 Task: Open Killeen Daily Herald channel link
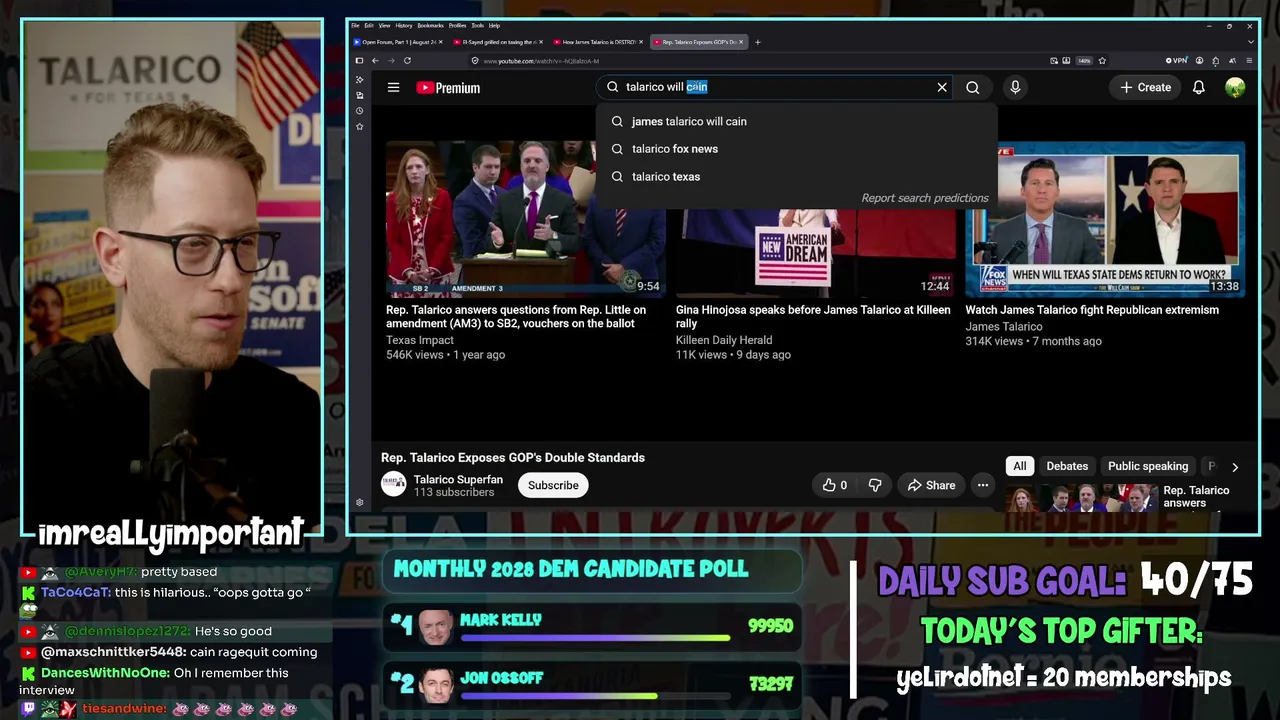point(724,340)
